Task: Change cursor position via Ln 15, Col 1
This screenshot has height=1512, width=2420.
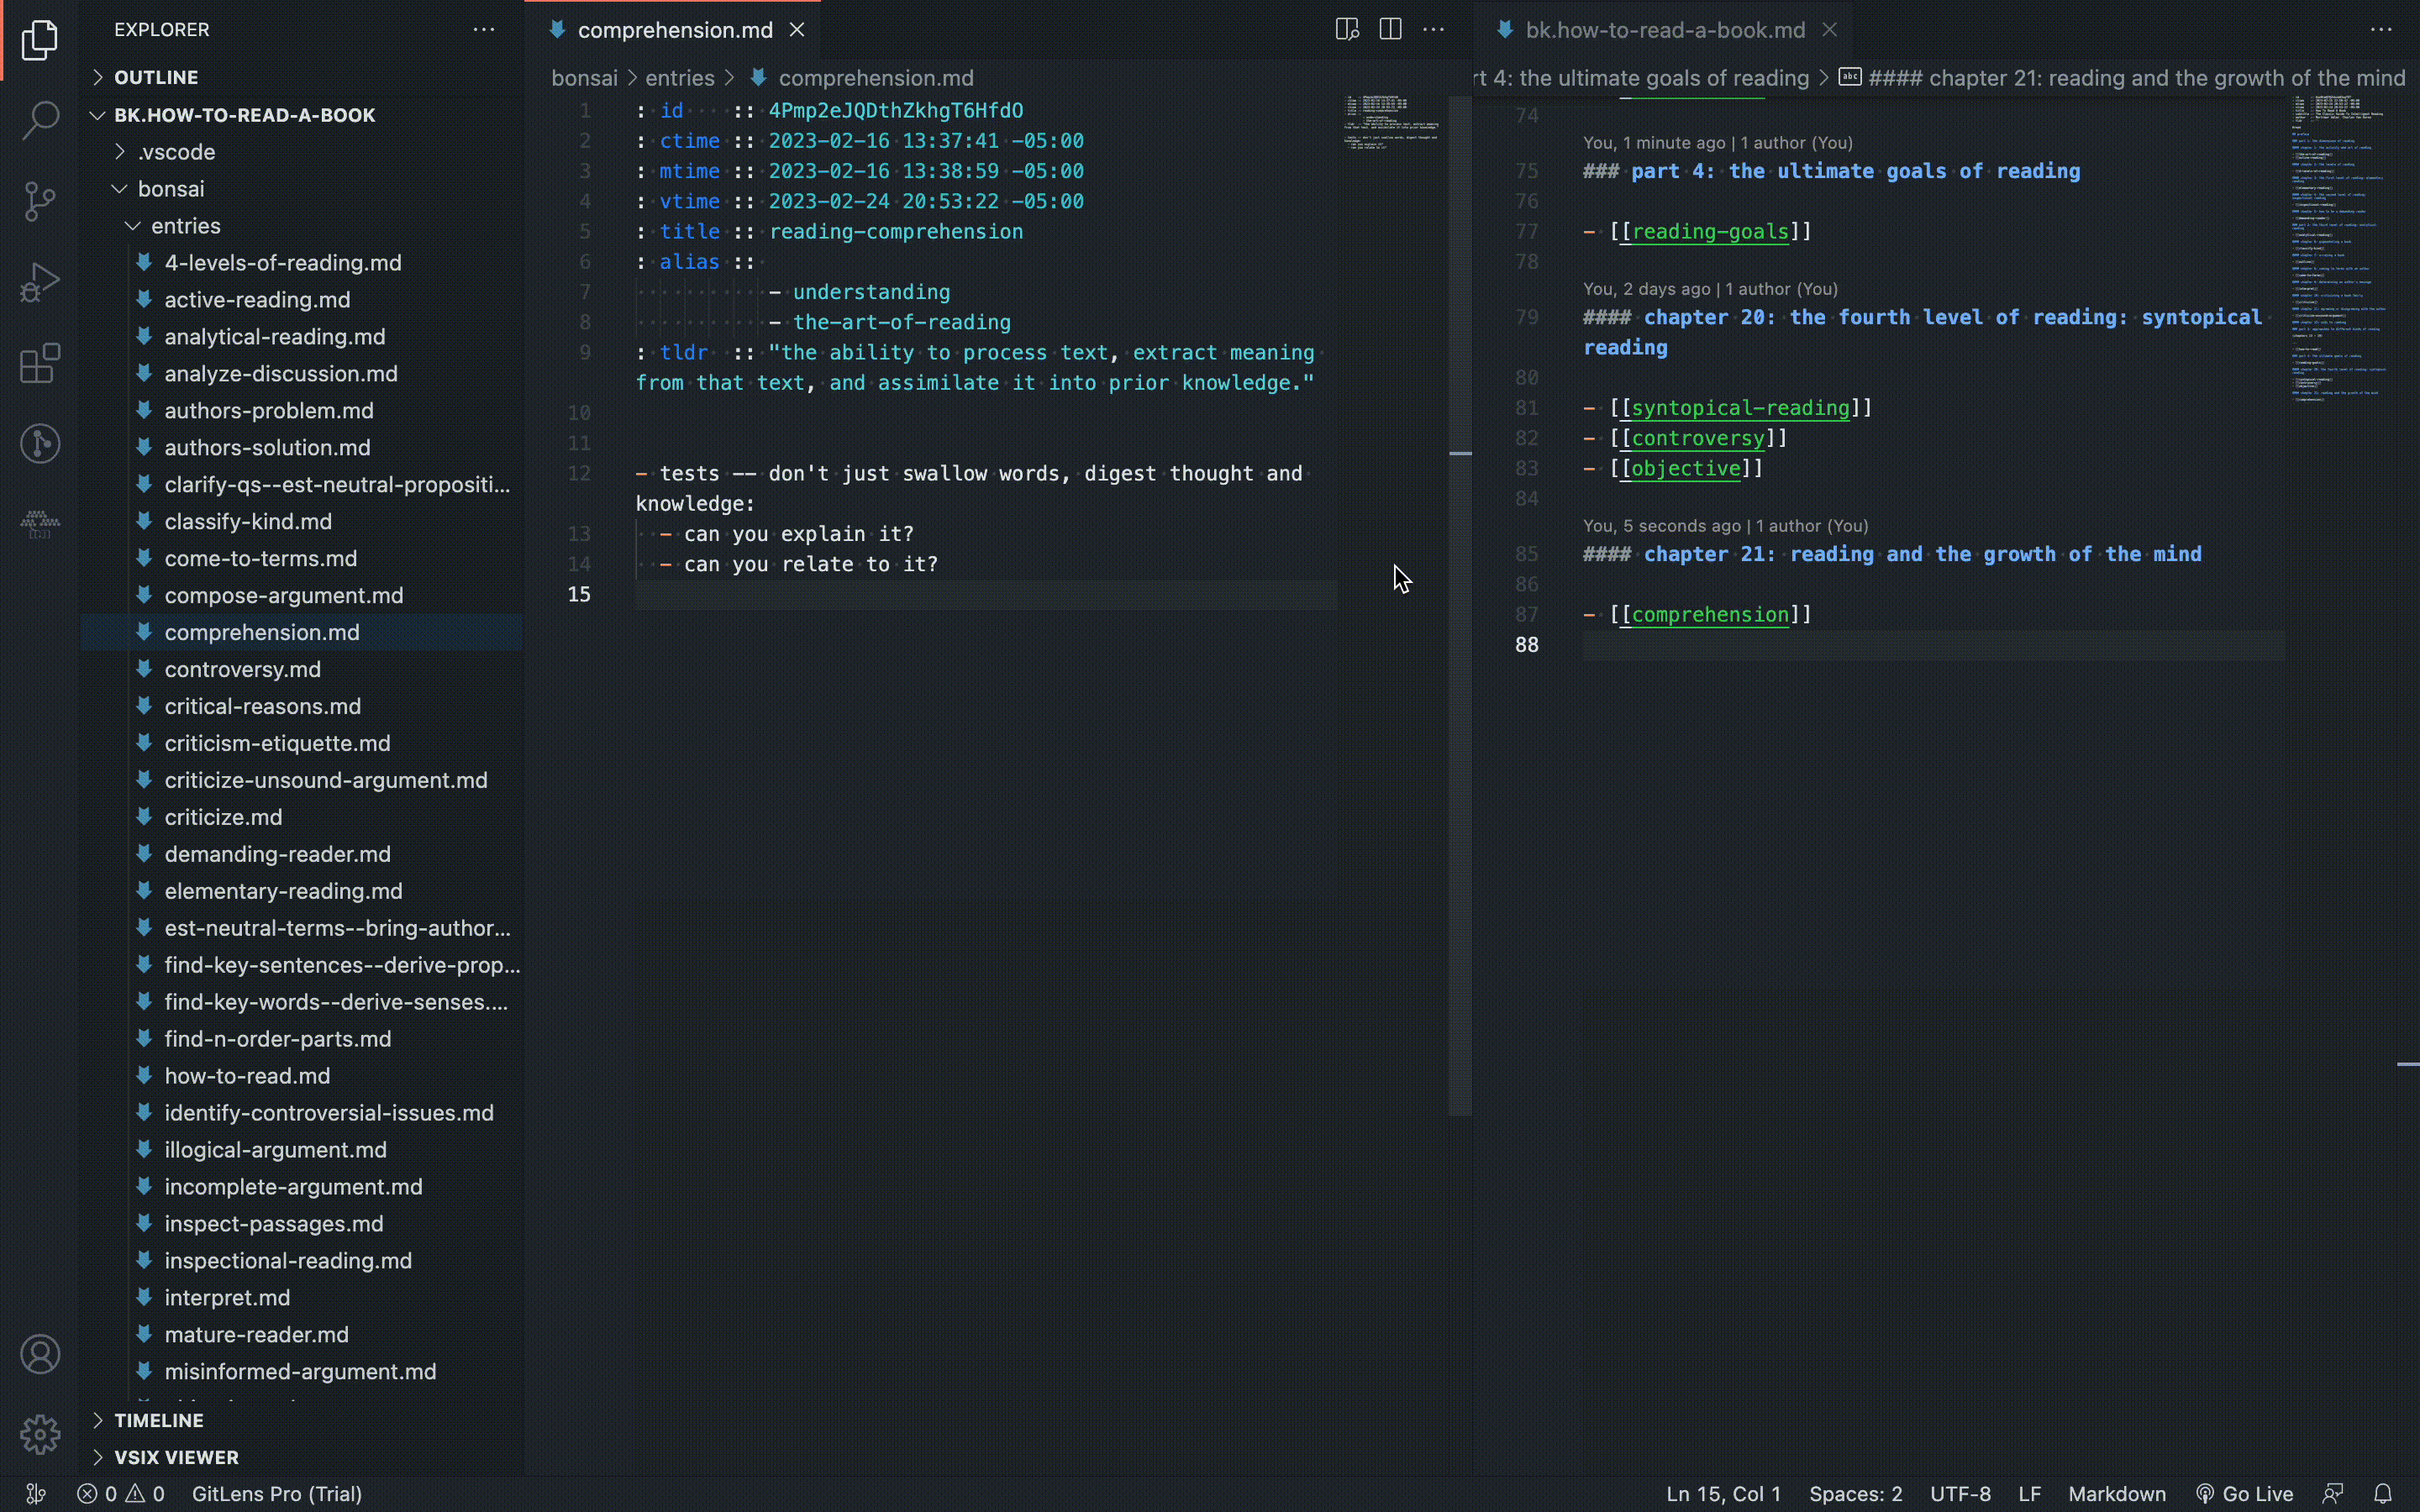Action: point(1723,1493)
